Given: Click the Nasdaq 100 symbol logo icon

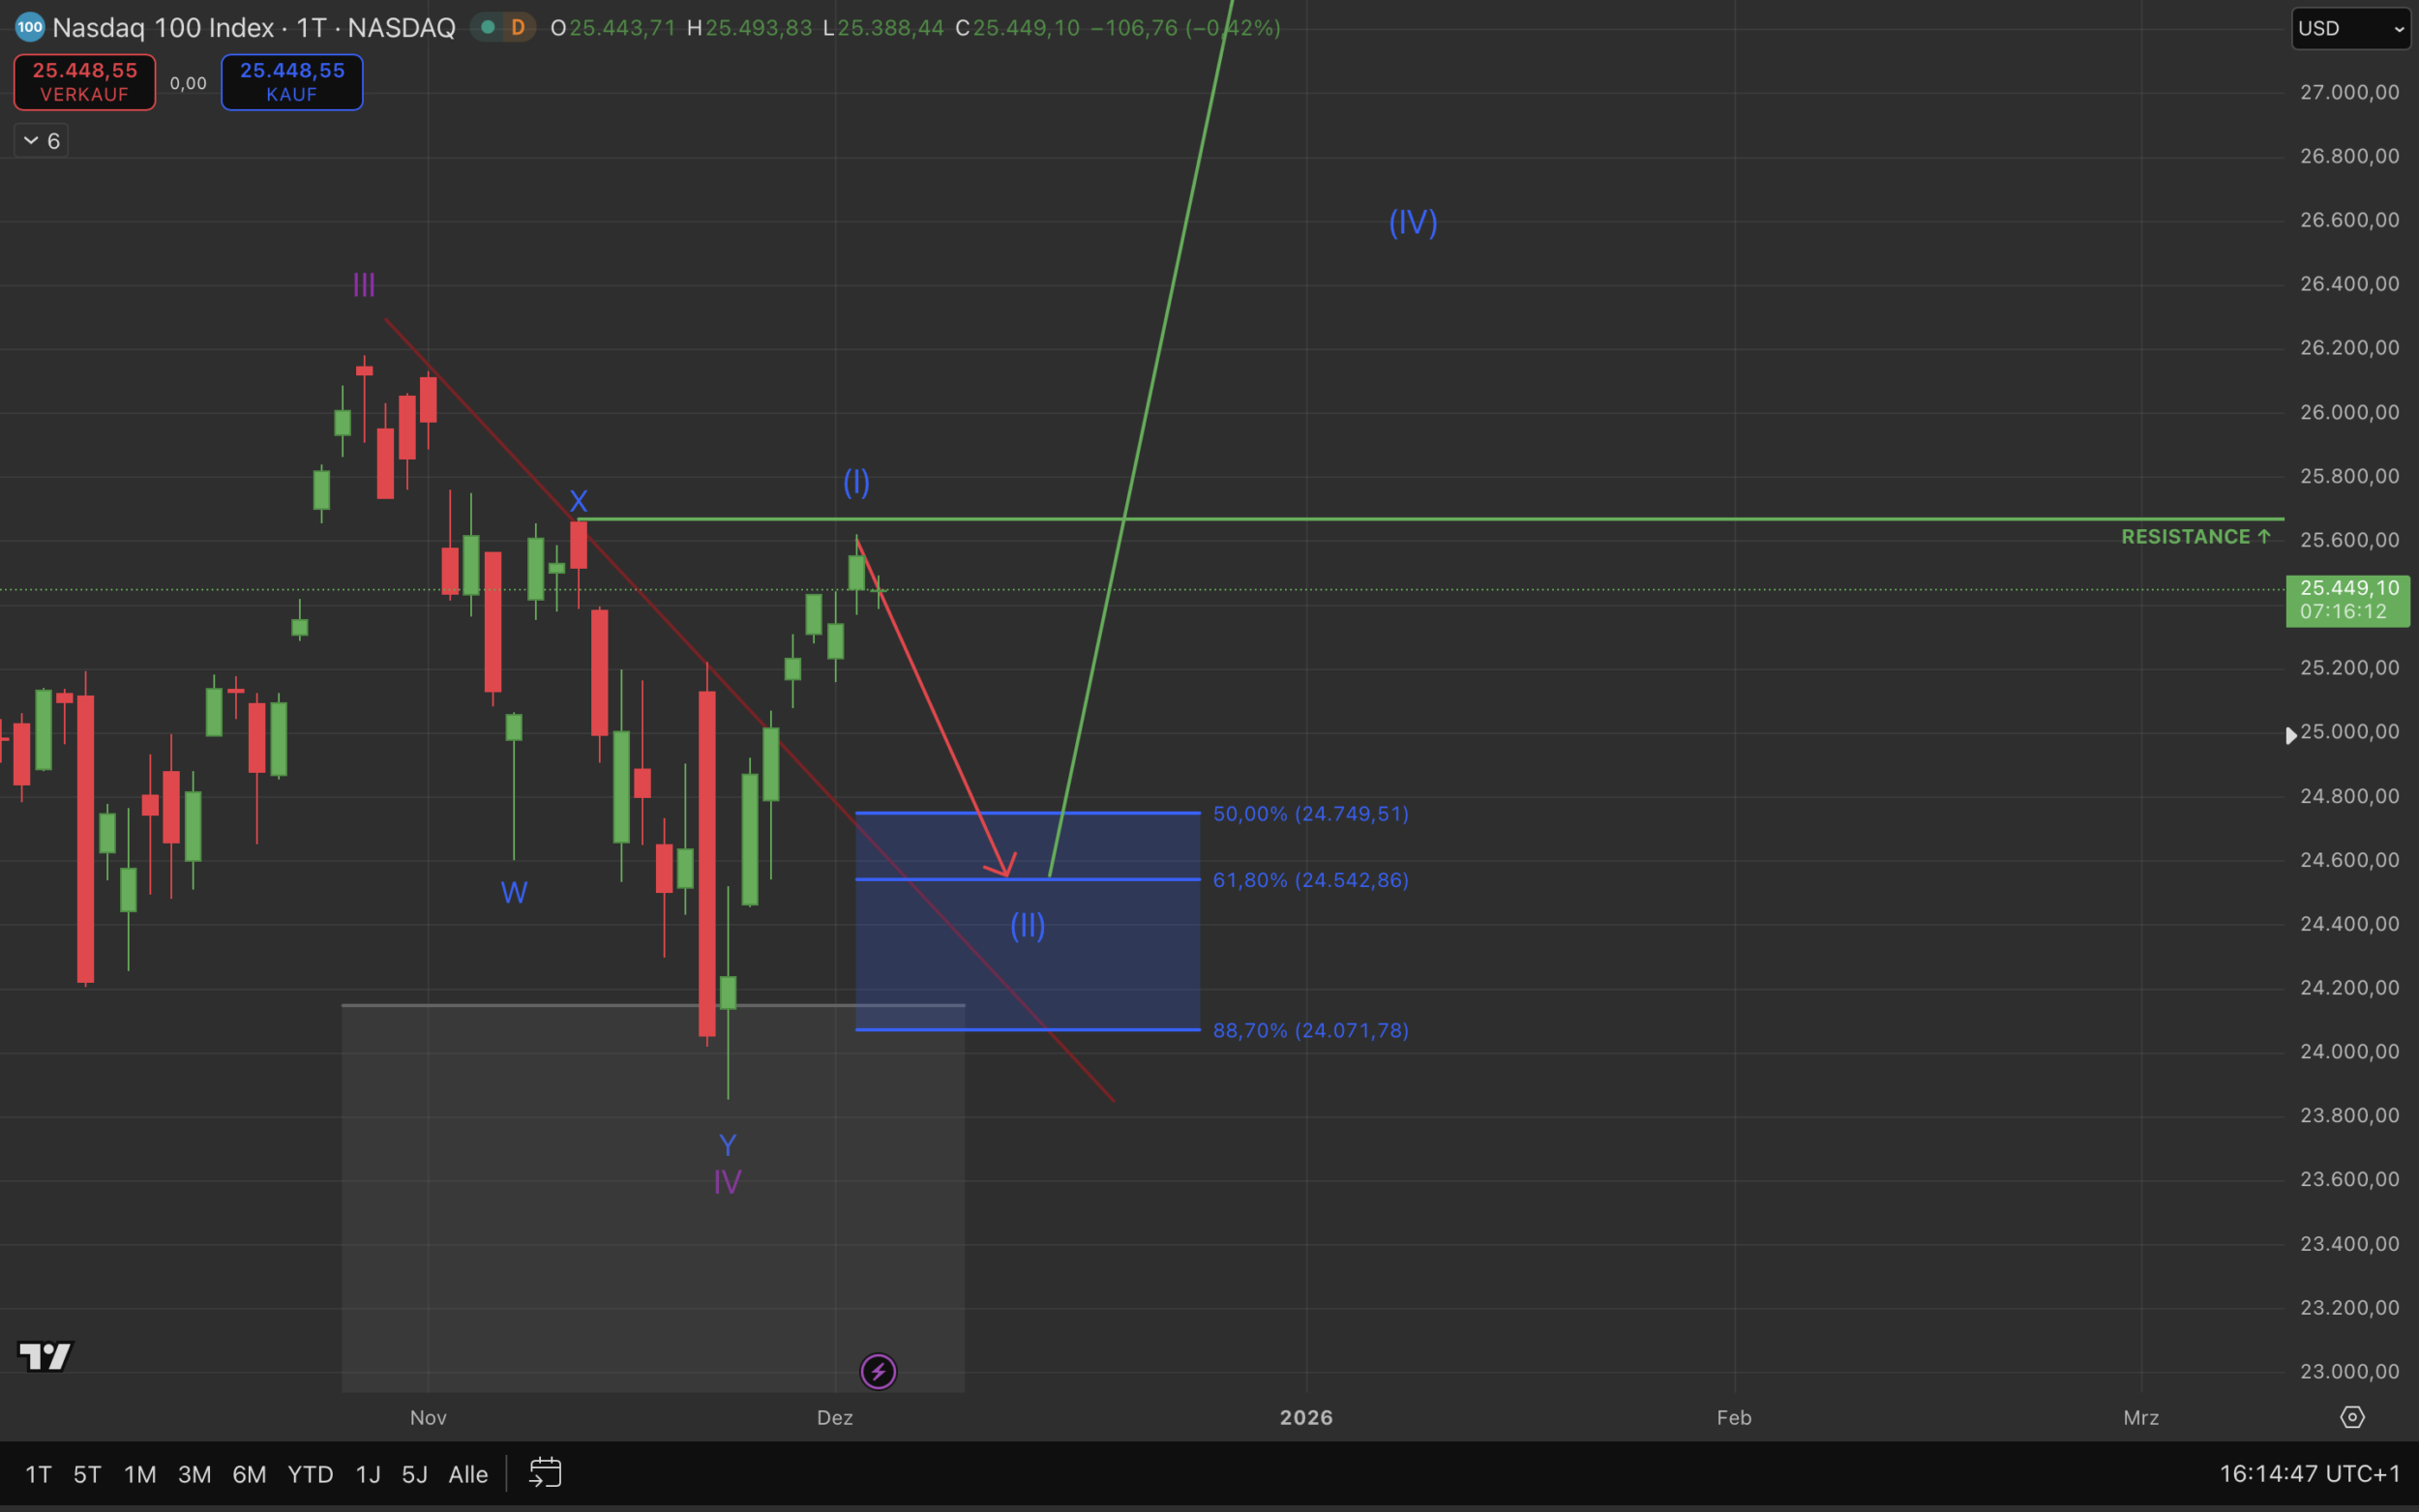Looking at the screenshot, I should (29, 27).
